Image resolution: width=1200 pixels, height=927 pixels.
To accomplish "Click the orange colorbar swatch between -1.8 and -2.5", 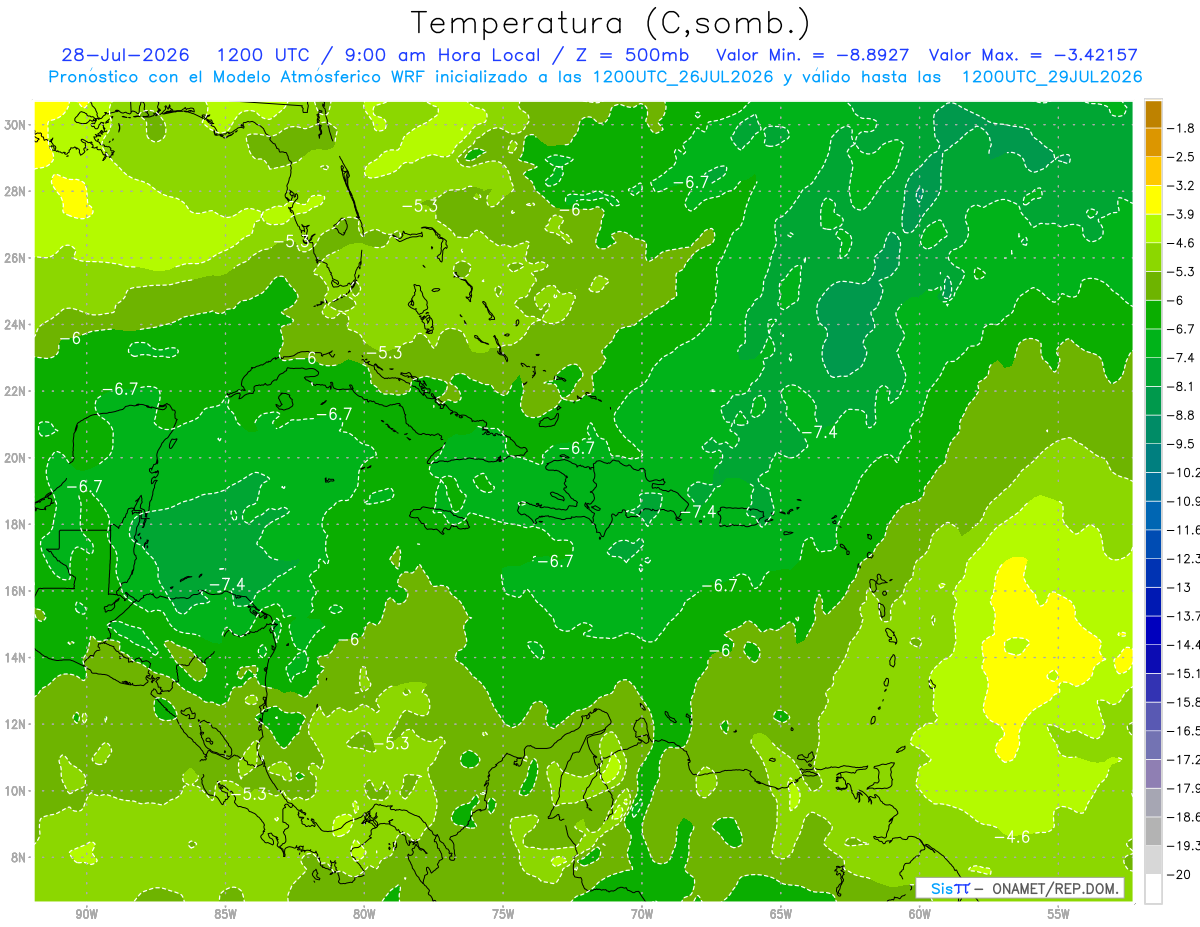I will click(1153, 142).
